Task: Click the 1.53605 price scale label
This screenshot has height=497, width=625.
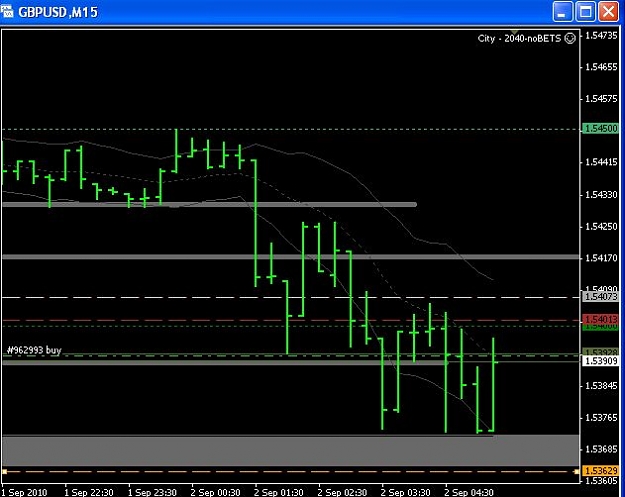Action: pyautogui.click(x=601, y=481)
